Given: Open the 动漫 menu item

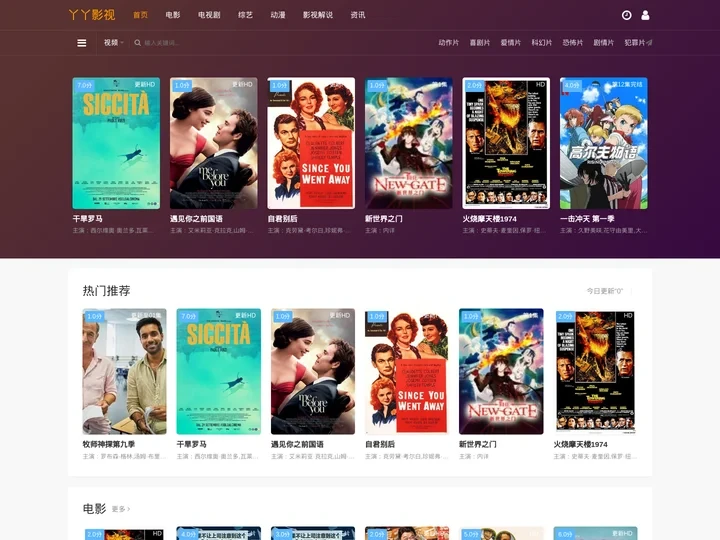Looking at the screenshot, I should tap(278, 15).
